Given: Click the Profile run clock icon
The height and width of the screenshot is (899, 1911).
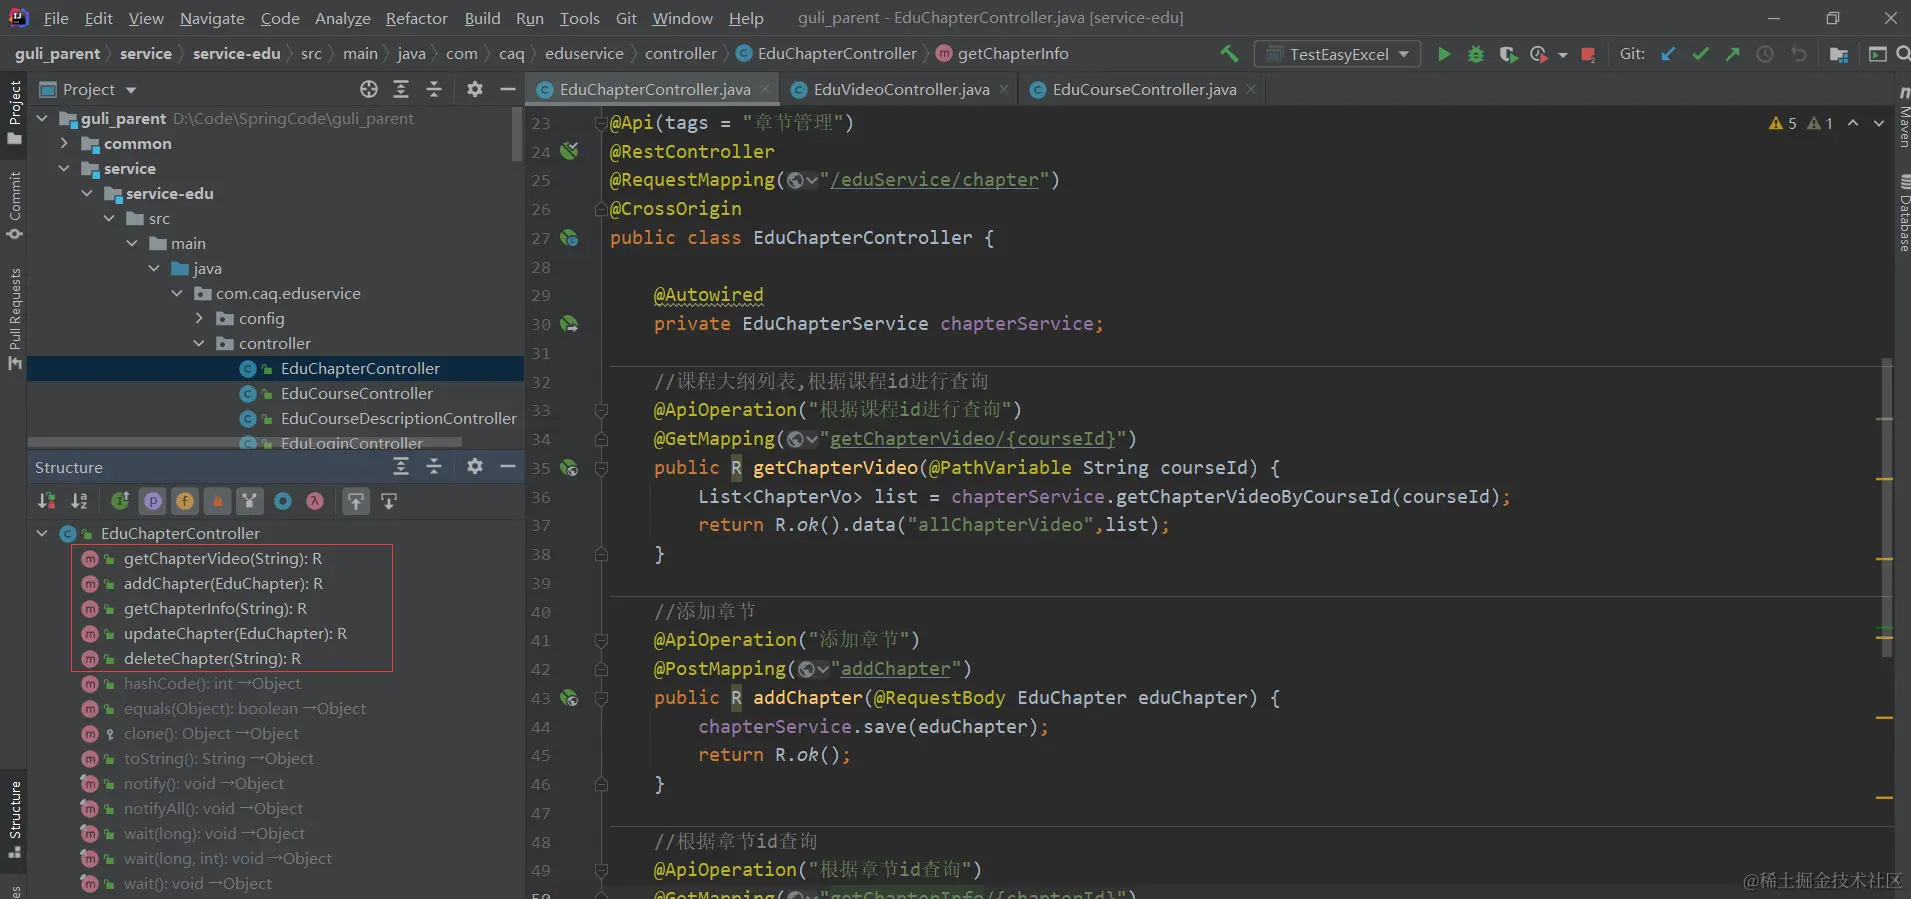Looking at the screenshot, I should pyautogui.click(x=1538, y=54).
